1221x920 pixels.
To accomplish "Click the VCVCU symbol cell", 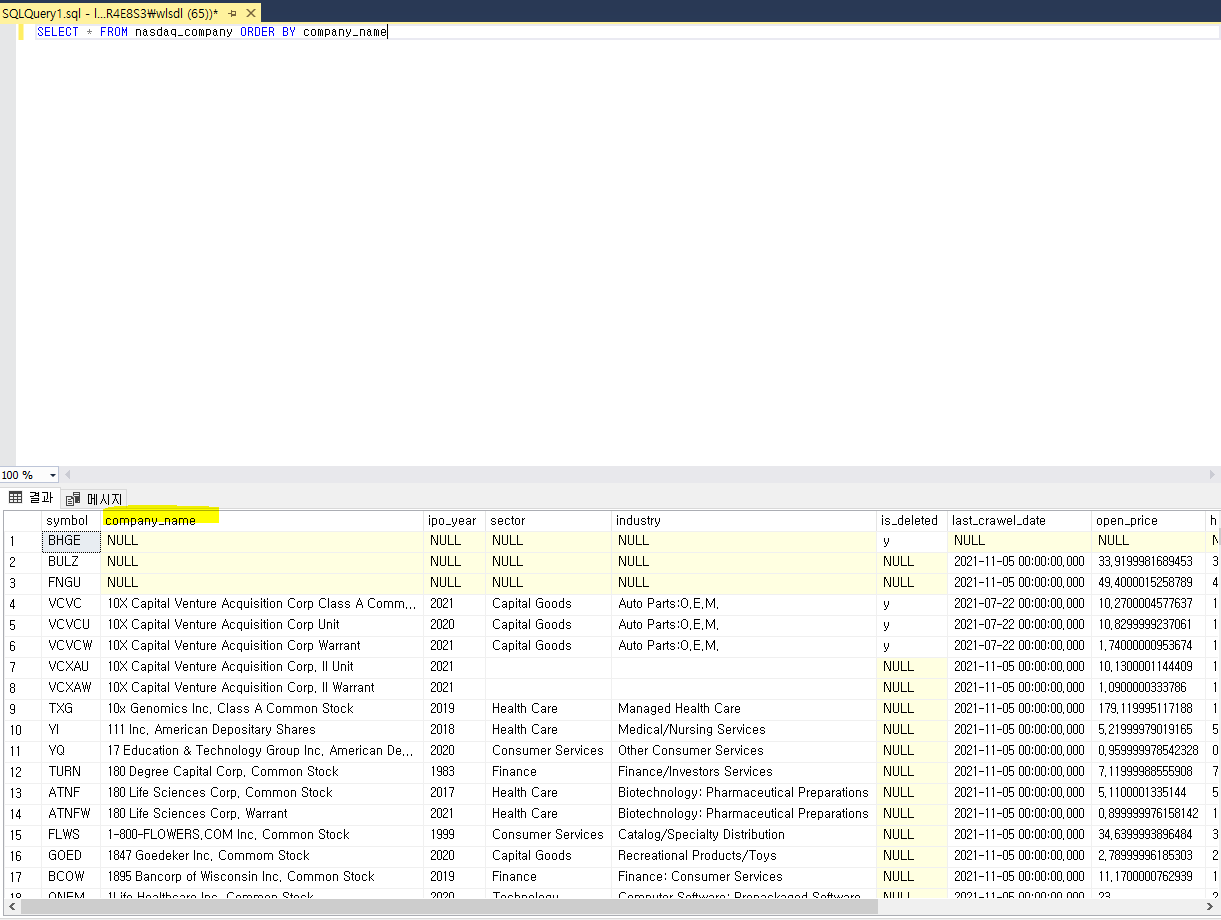I will pos(72,625).
